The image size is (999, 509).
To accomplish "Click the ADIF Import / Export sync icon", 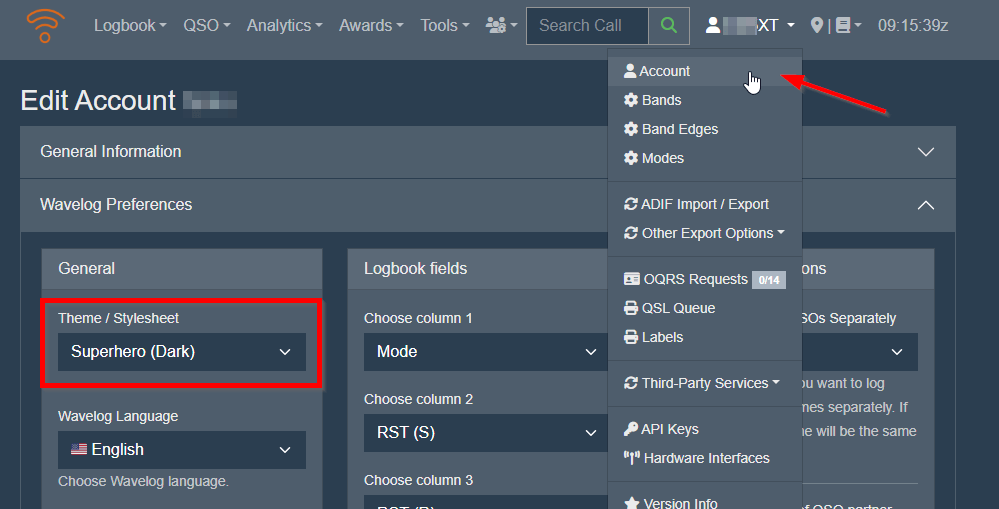I will (631, 204).
